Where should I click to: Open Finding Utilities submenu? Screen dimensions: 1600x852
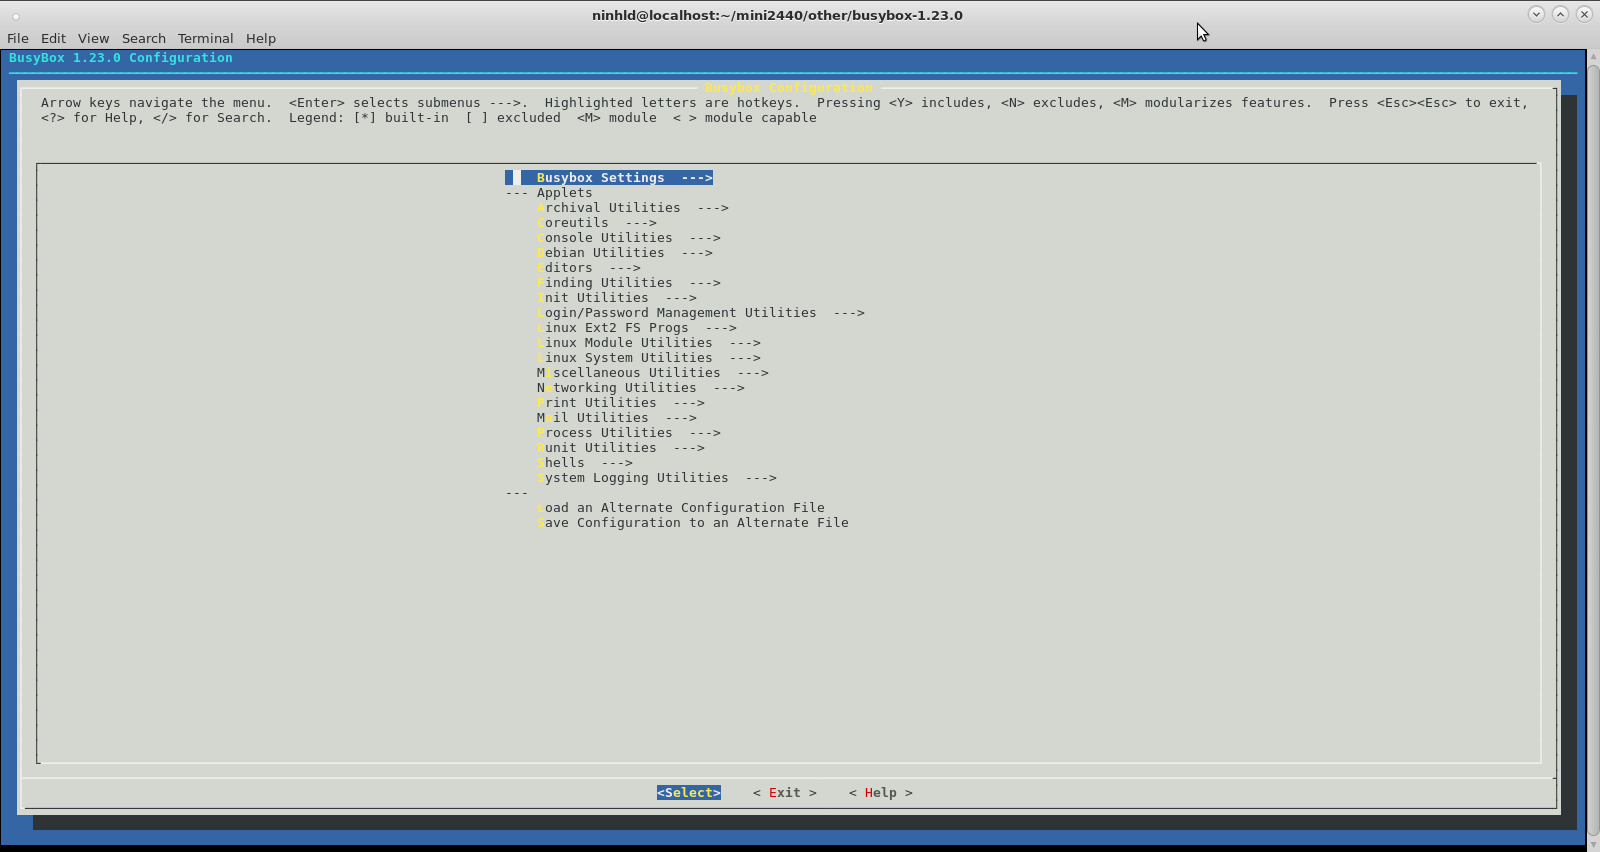point(629,283)
